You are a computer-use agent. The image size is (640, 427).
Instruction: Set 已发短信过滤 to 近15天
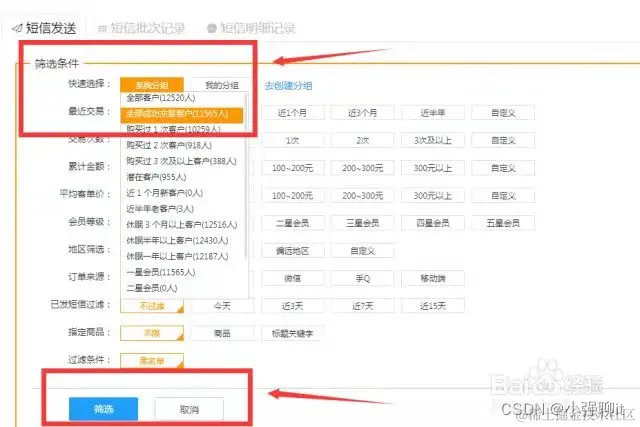tap(433, 306)
